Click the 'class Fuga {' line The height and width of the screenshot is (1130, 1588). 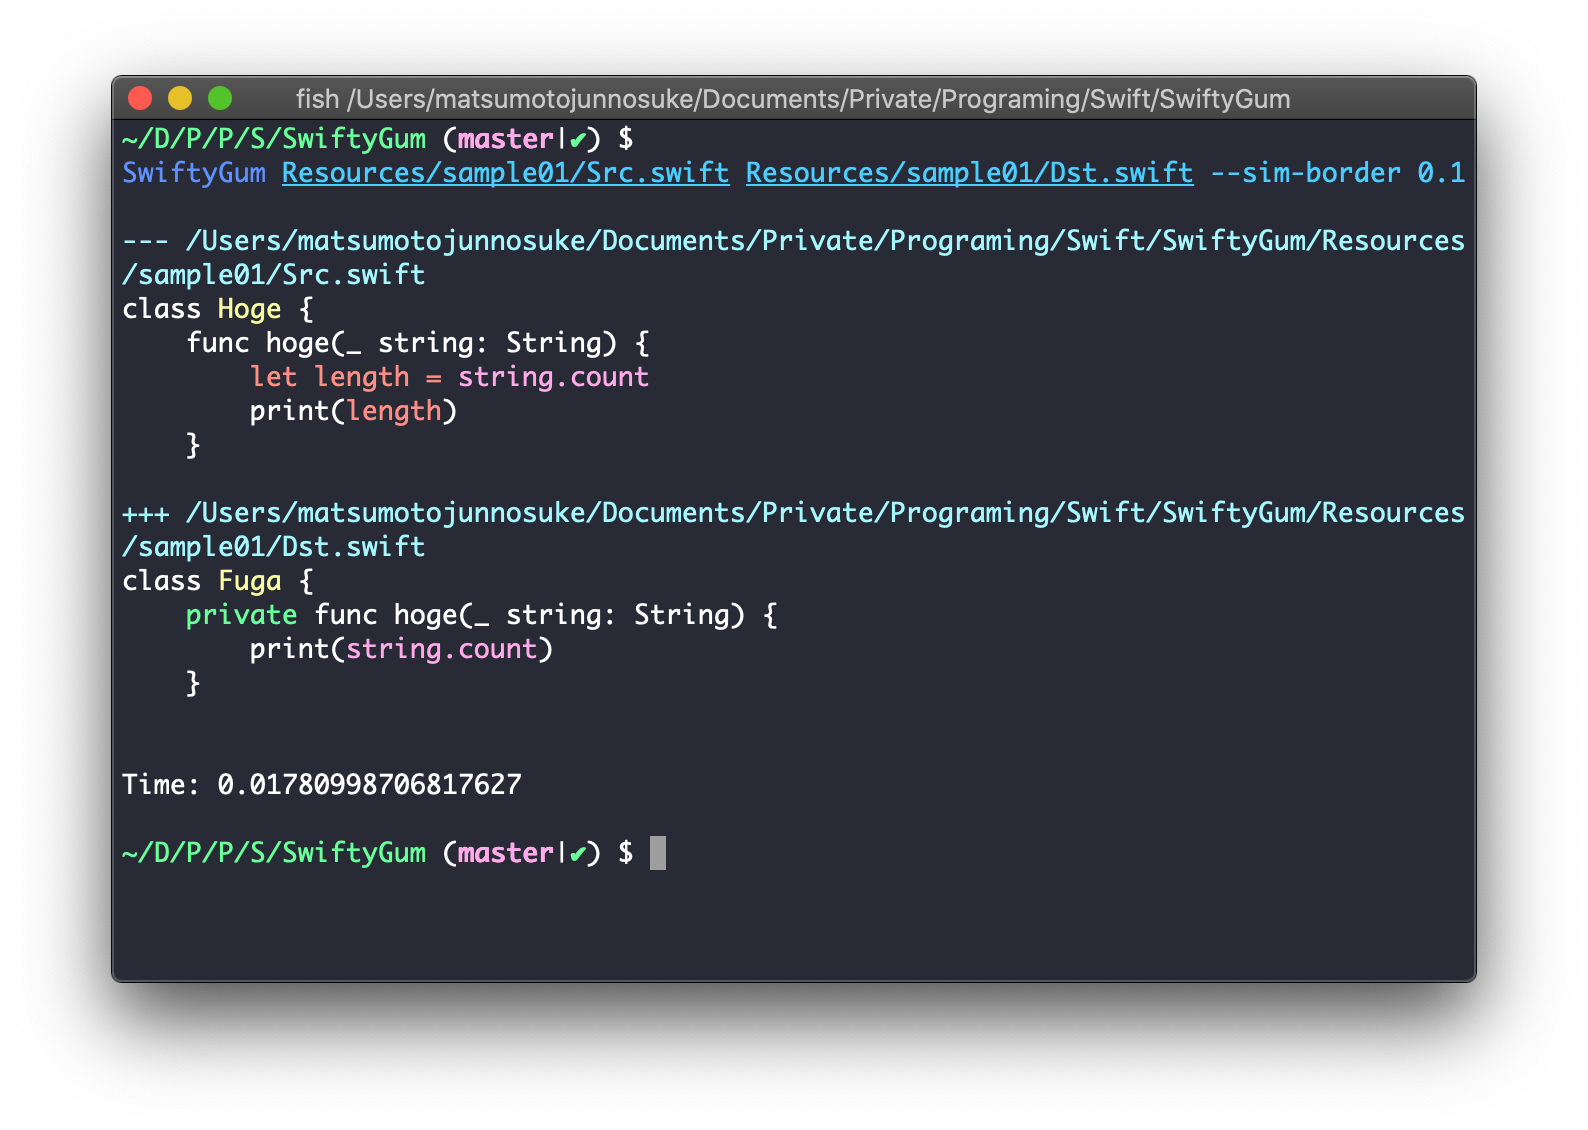click(218, 581)
